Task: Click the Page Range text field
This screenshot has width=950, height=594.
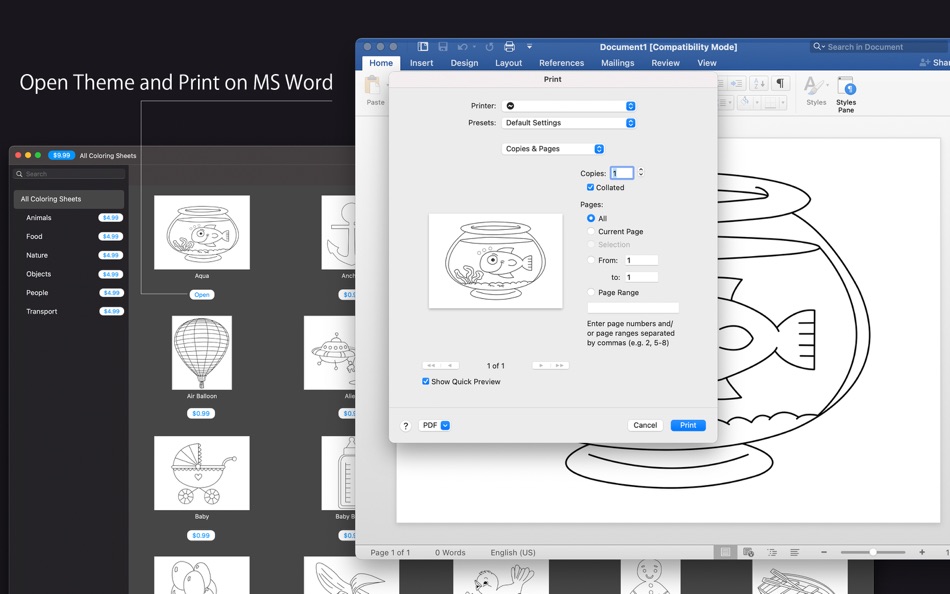Action: (x=633, y=307)
